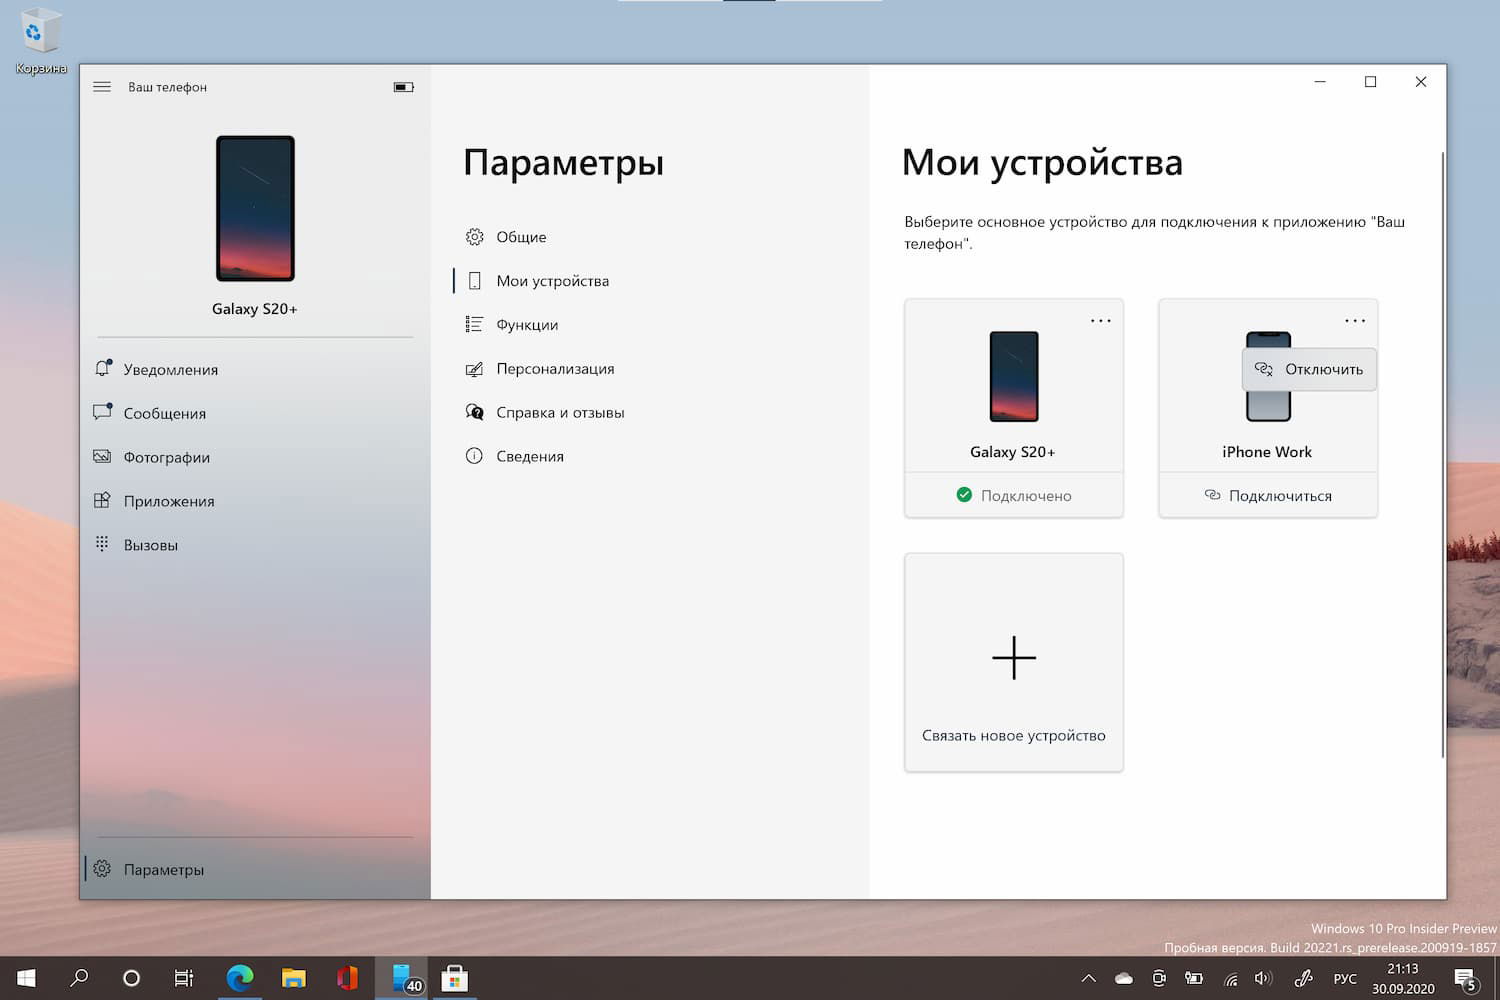1500x1000 pixels.
Task: Open the hamburger menu beside Ваш телефон
Action: (102, 87)
